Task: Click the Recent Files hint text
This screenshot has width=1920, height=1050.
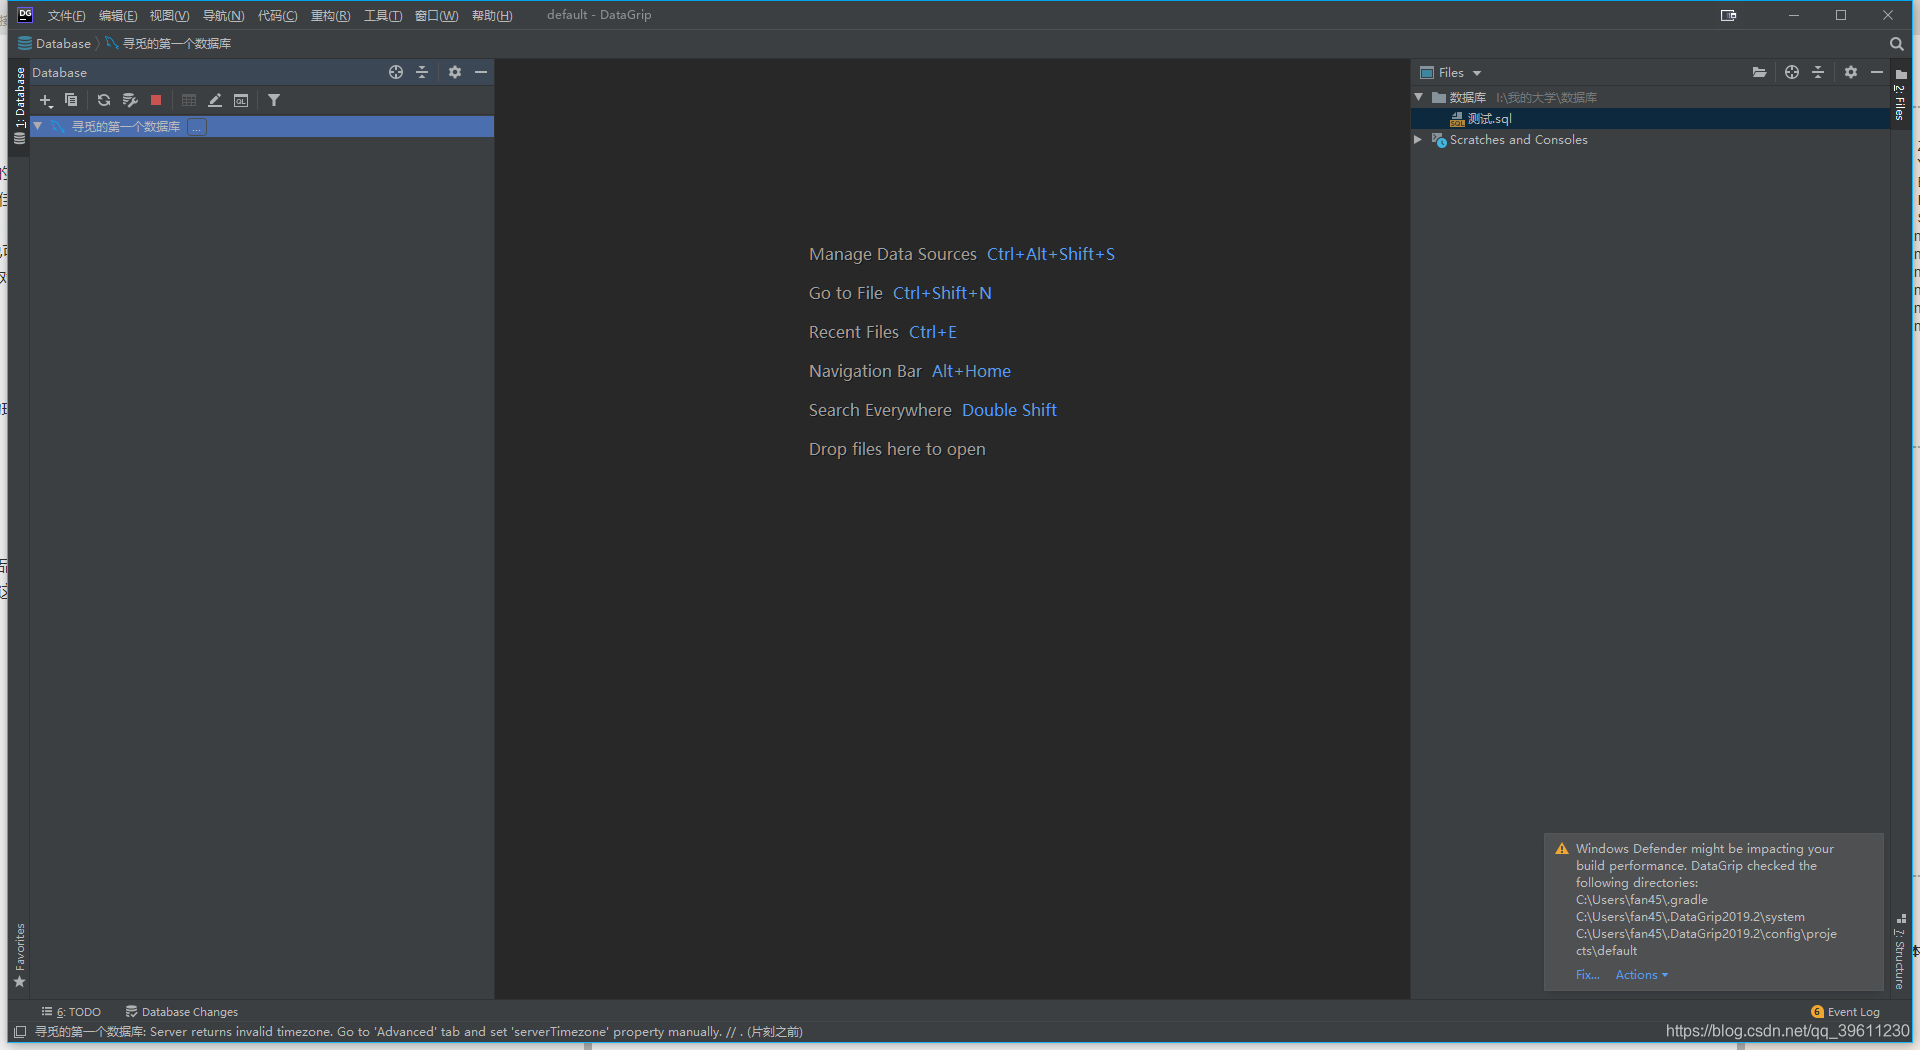Action: [854, 332]
